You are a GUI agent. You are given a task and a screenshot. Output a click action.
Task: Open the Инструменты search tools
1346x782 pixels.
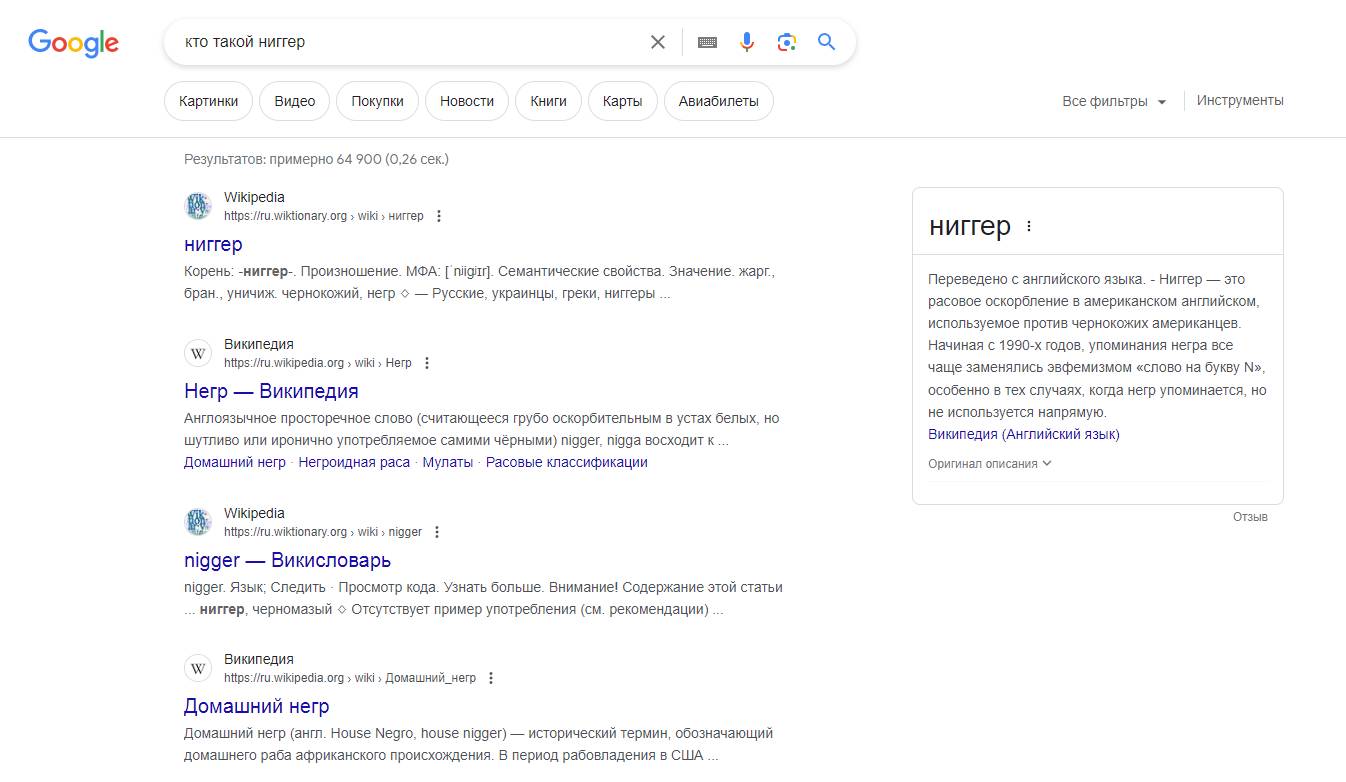[1240, 100]
